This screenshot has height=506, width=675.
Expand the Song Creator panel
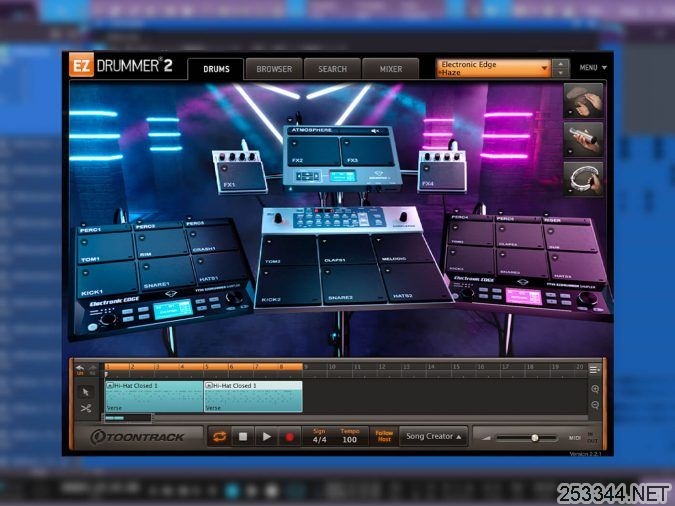pyautogui.click(x=433, y=437)
